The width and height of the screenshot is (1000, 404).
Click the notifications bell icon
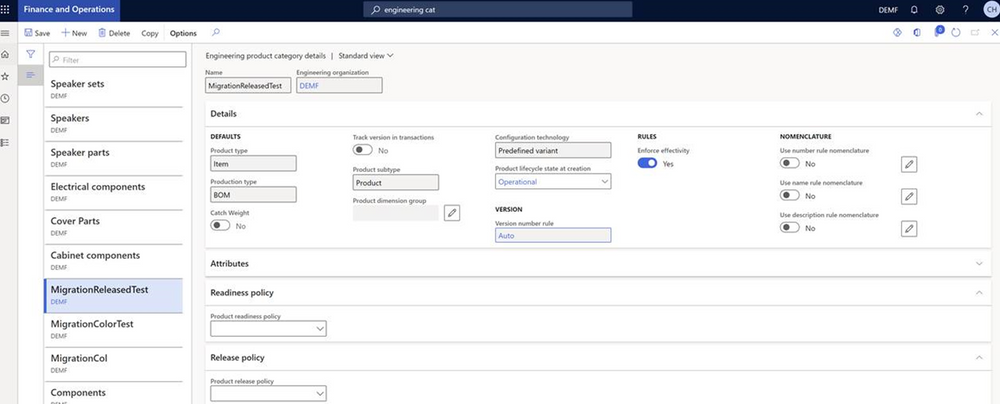click(x=915, y=10)
